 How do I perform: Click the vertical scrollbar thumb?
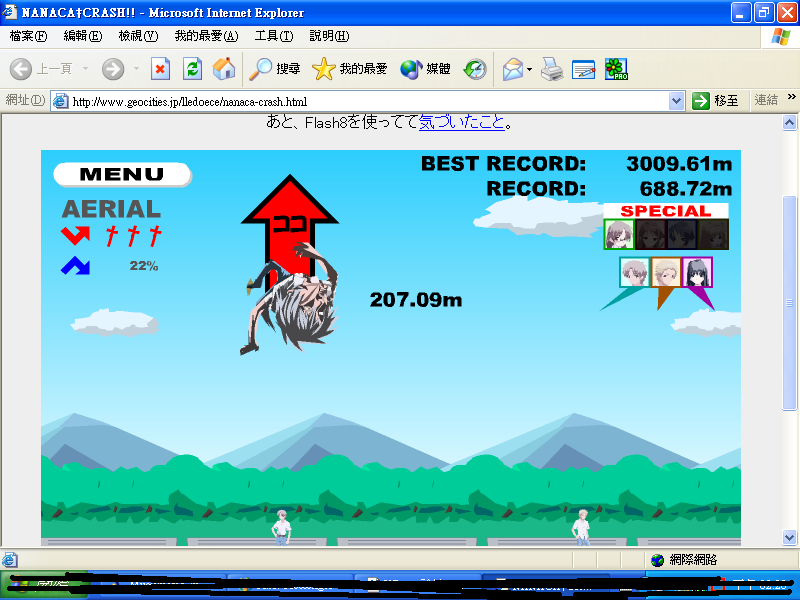[789, 303]
